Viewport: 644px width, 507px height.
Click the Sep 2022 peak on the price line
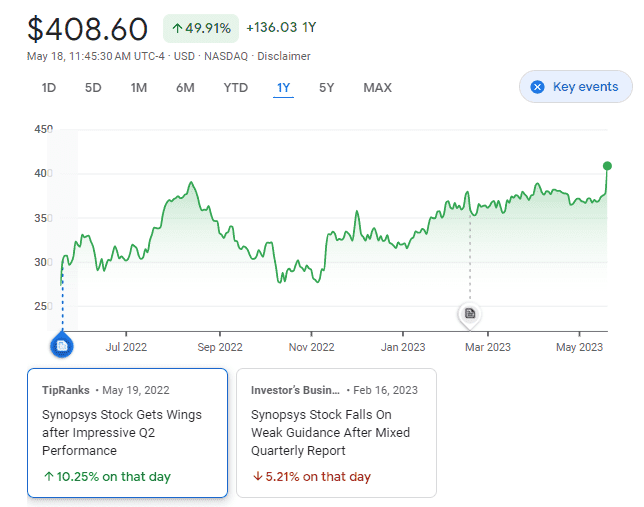tap(191, 182)
